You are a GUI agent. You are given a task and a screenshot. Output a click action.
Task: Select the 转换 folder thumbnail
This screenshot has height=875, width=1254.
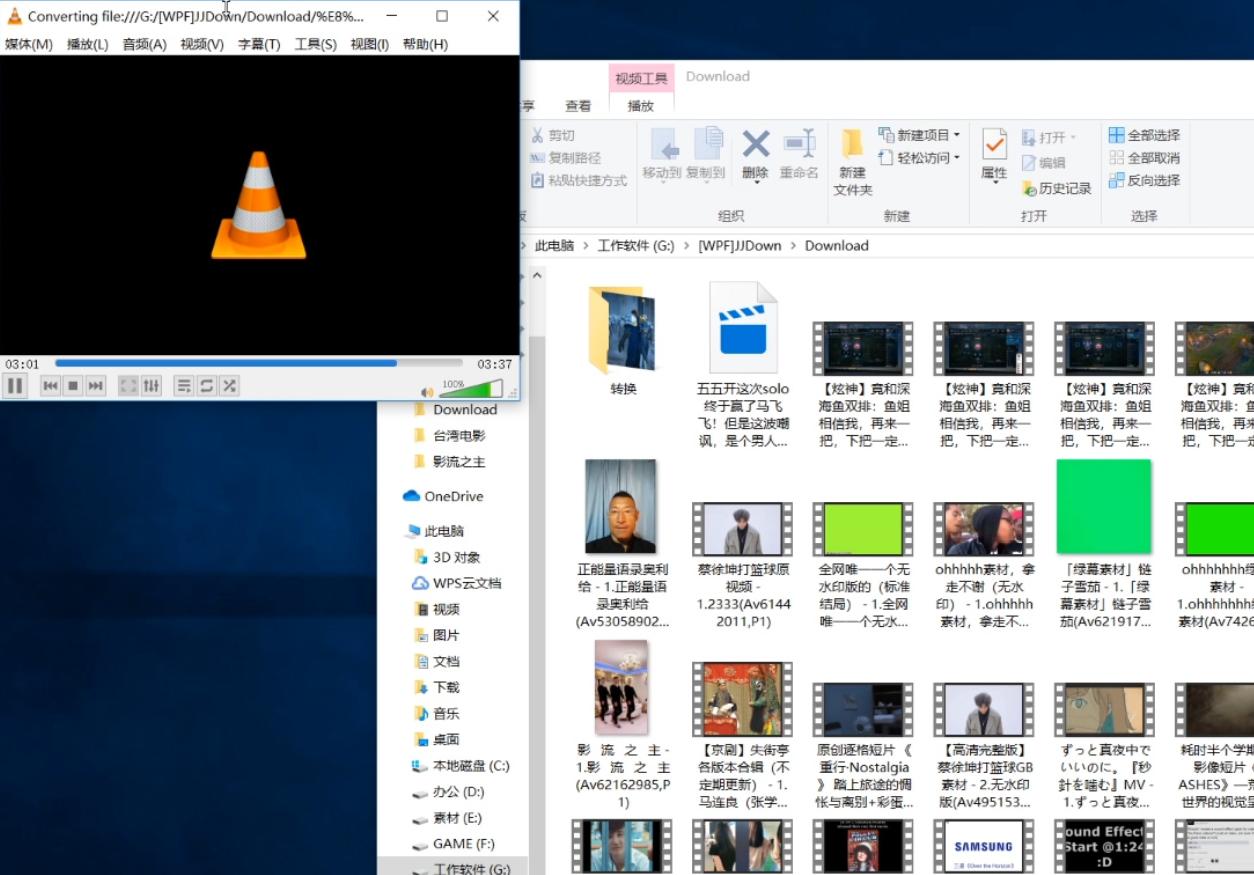[x=623, y=330]
